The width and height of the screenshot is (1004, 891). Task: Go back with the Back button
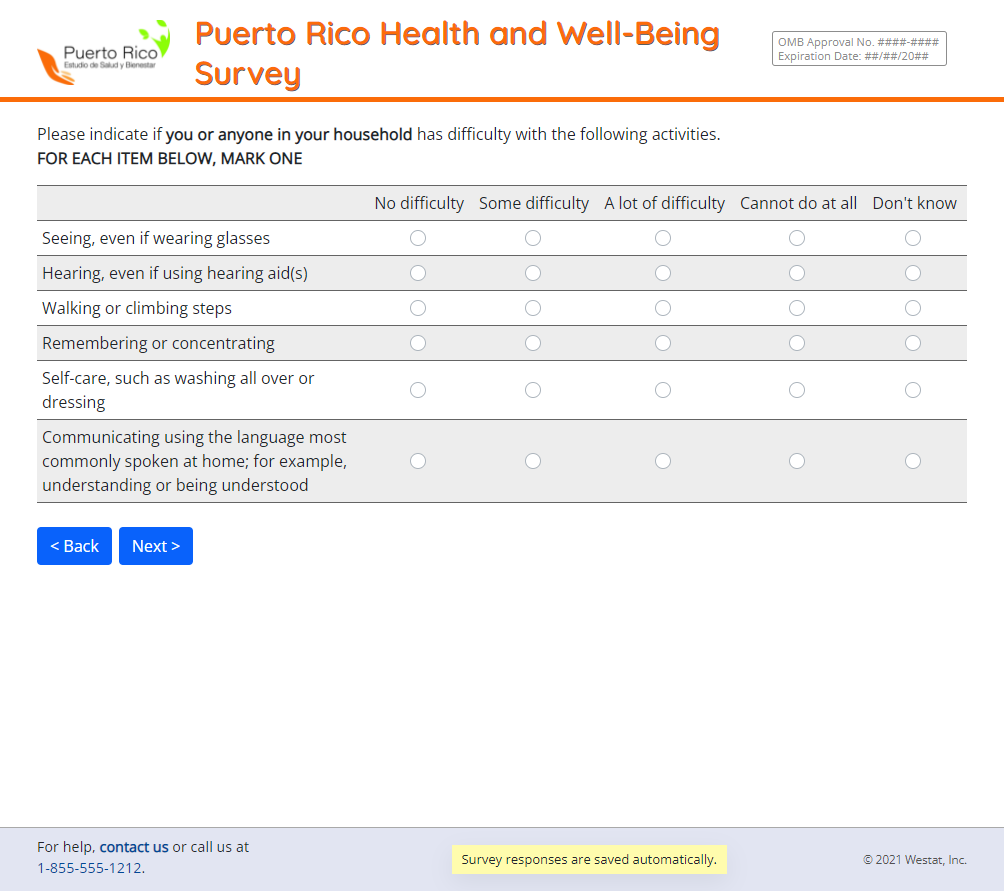[x=74, y=546]
